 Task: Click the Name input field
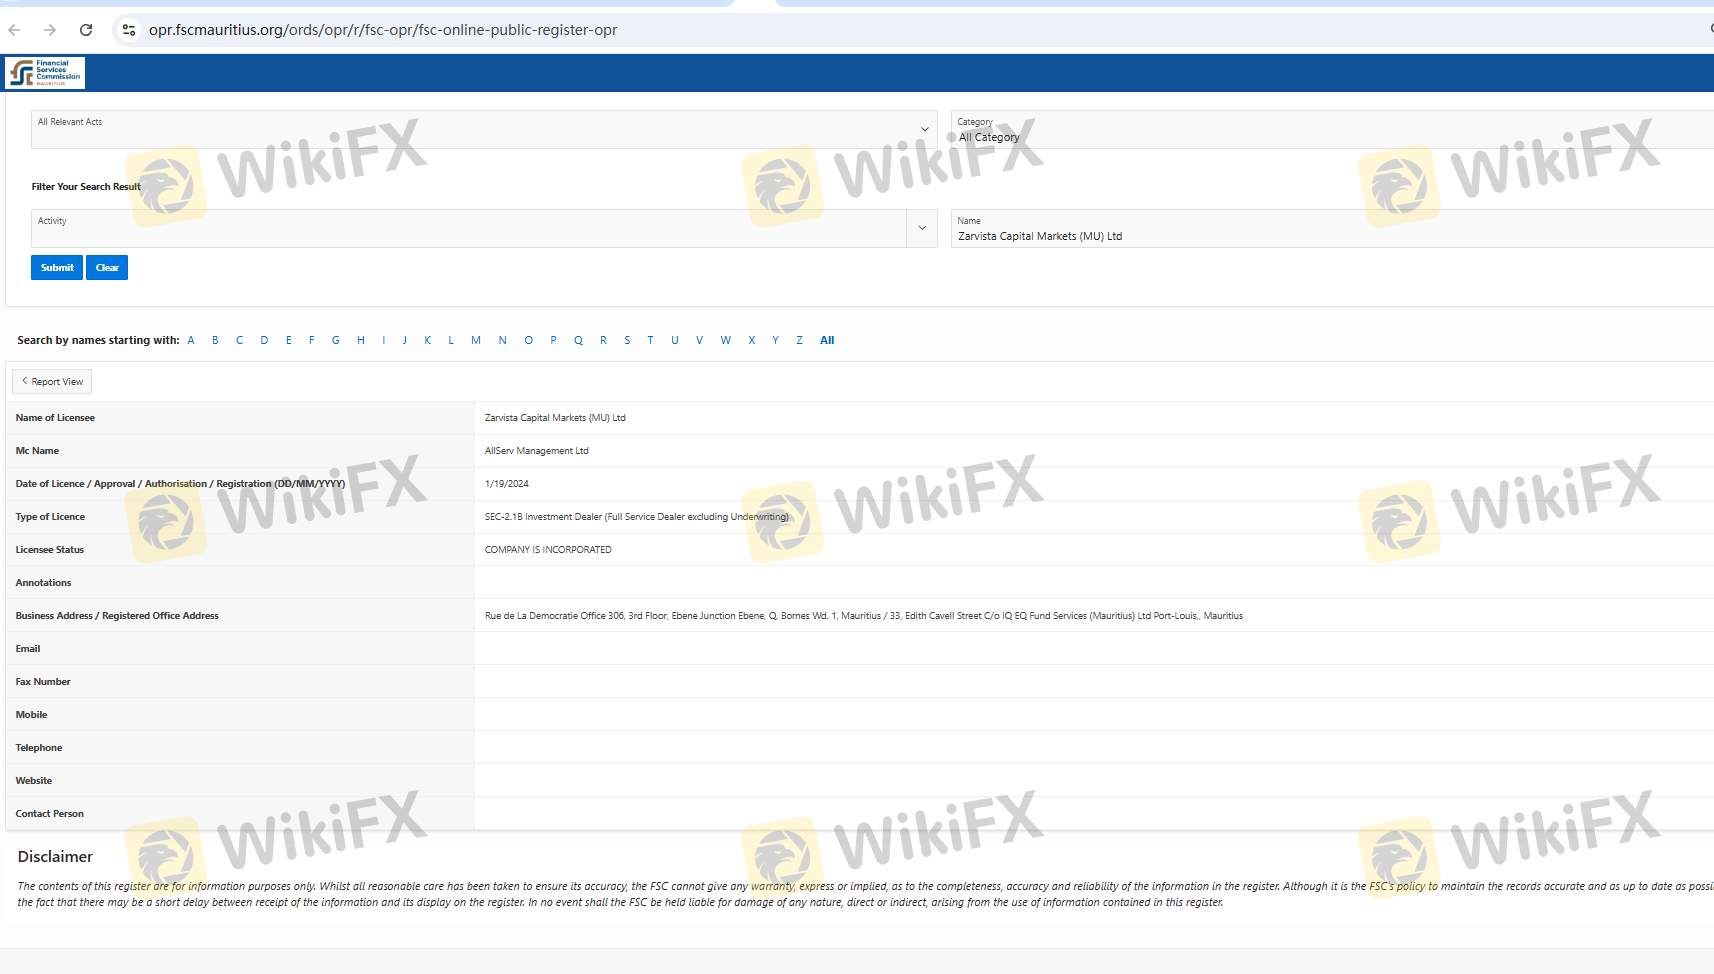tap(1330, 236)
